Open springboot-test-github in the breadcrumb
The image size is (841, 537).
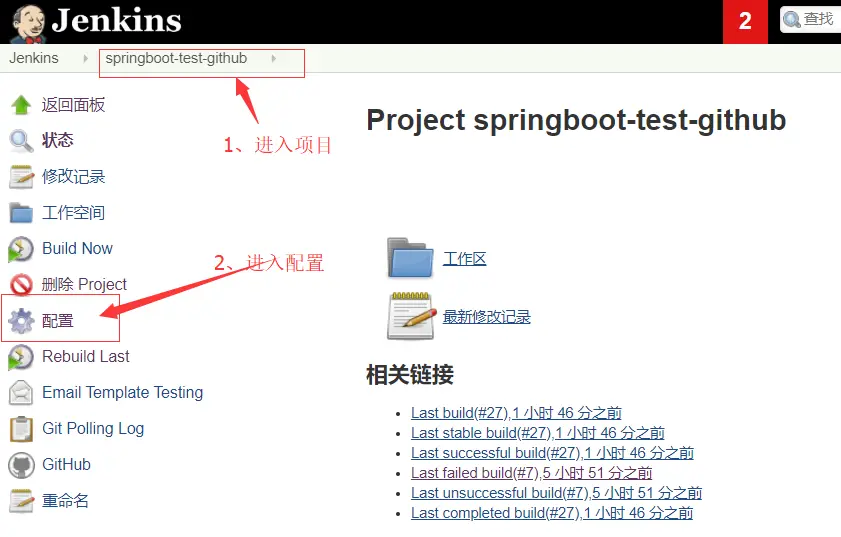point(176,58)
